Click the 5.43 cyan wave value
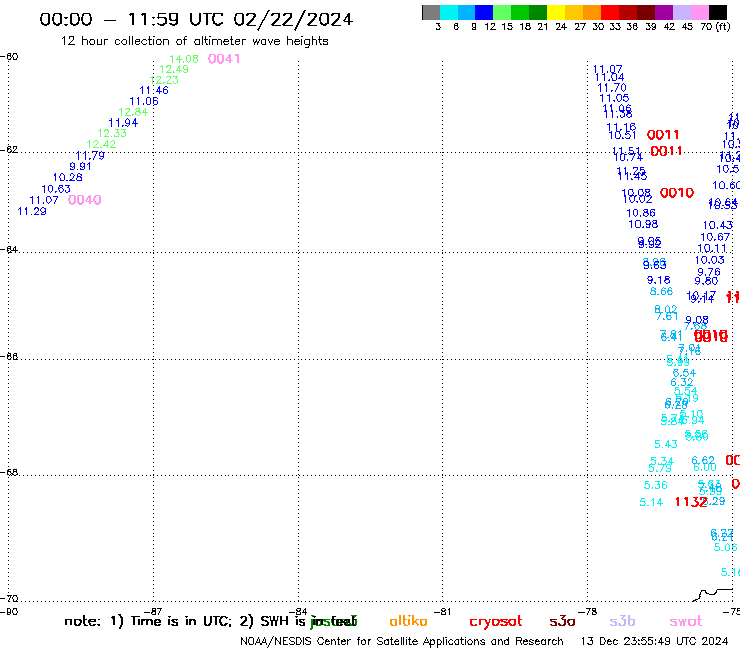The width and height of the screenshot is (740, 650). (666, 445)
